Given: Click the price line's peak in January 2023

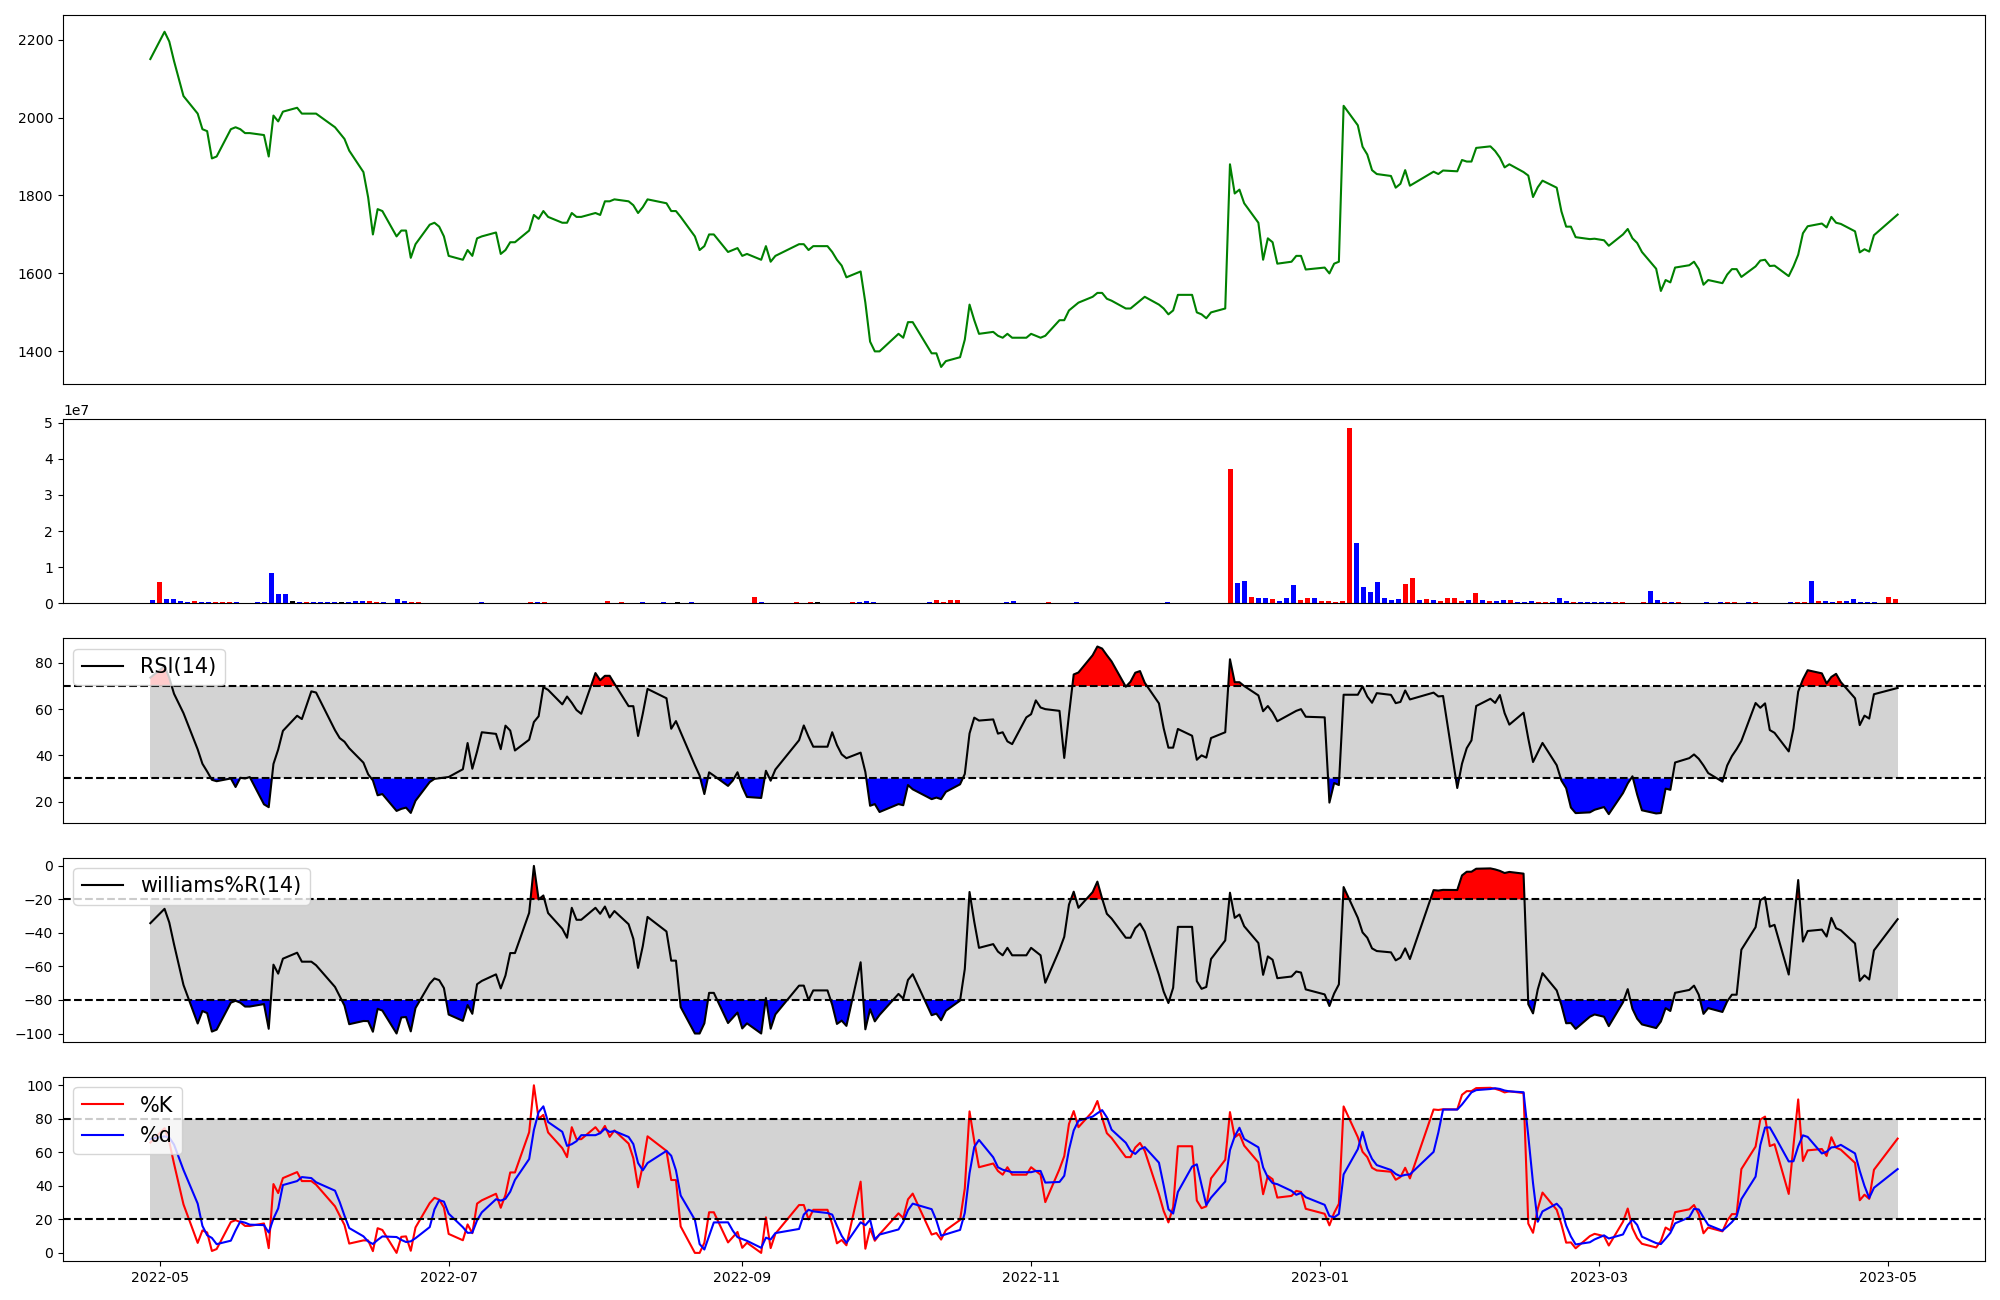Looking at the screenshot, I should point(1343,106).
